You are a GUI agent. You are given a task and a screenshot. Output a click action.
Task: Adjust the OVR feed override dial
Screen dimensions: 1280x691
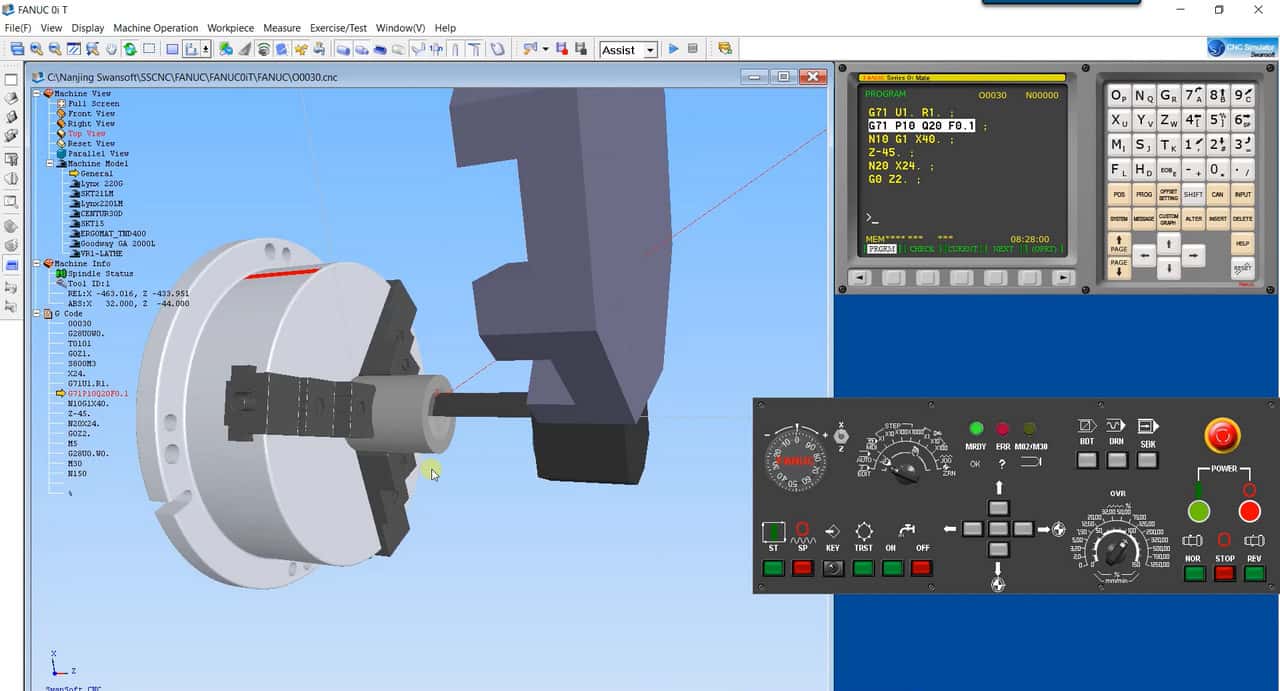pos(1116,548)
